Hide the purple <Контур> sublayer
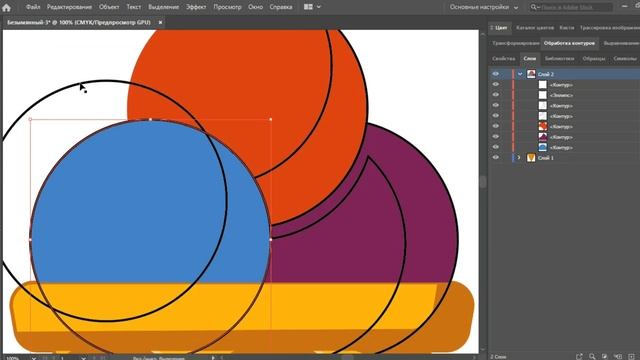 [x=496, y=137]
